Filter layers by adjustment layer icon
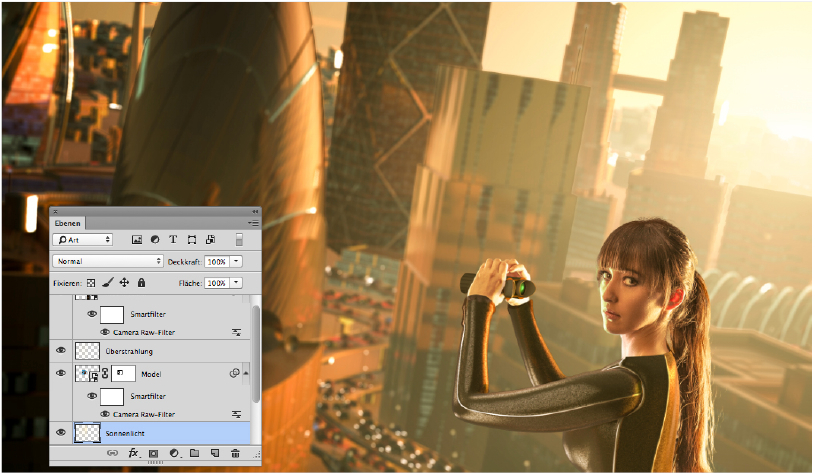Viewport: 815px width, 475px height. 154,240
